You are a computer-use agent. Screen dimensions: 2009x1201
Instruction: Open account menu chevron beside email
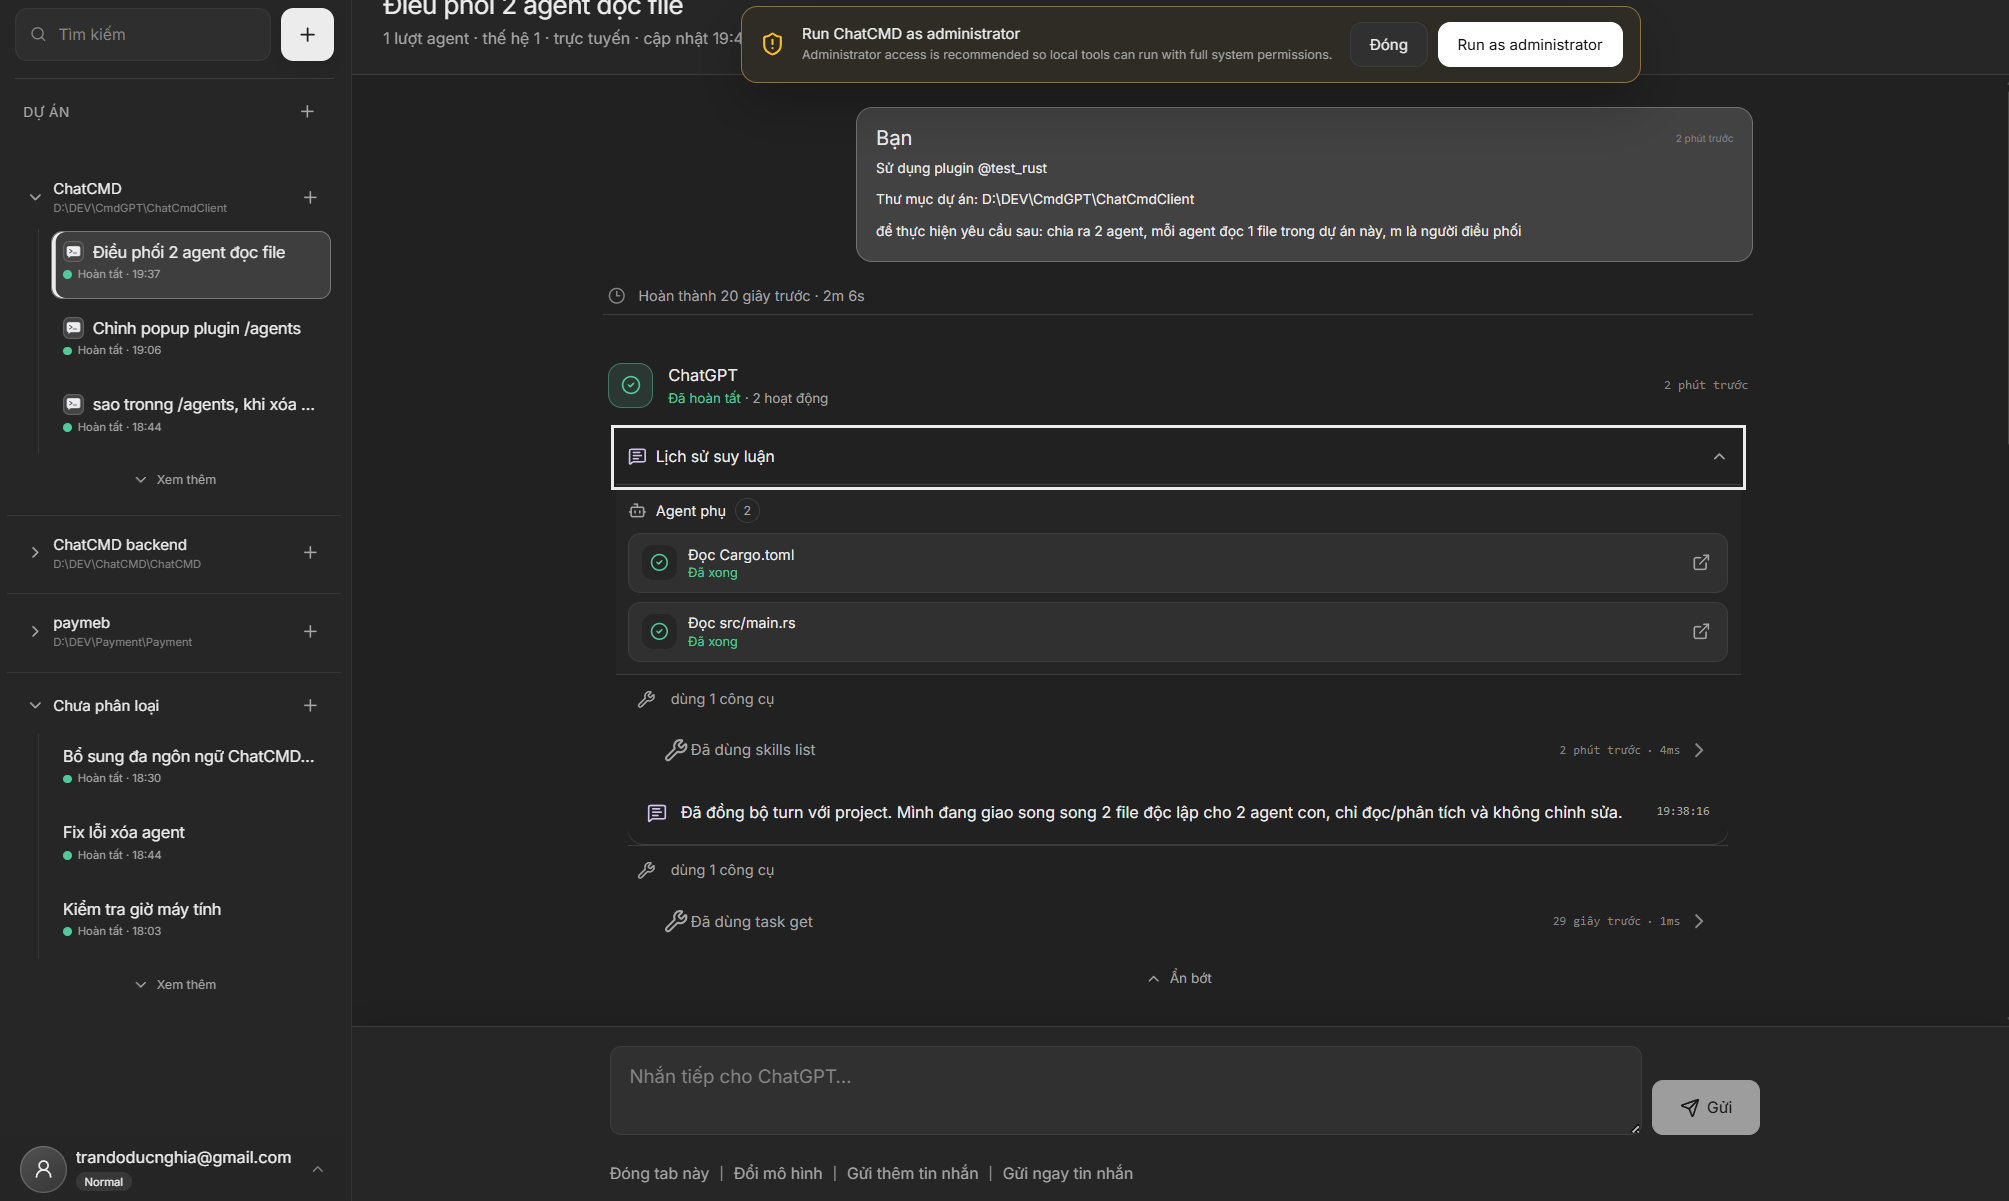click(318, 1168)
